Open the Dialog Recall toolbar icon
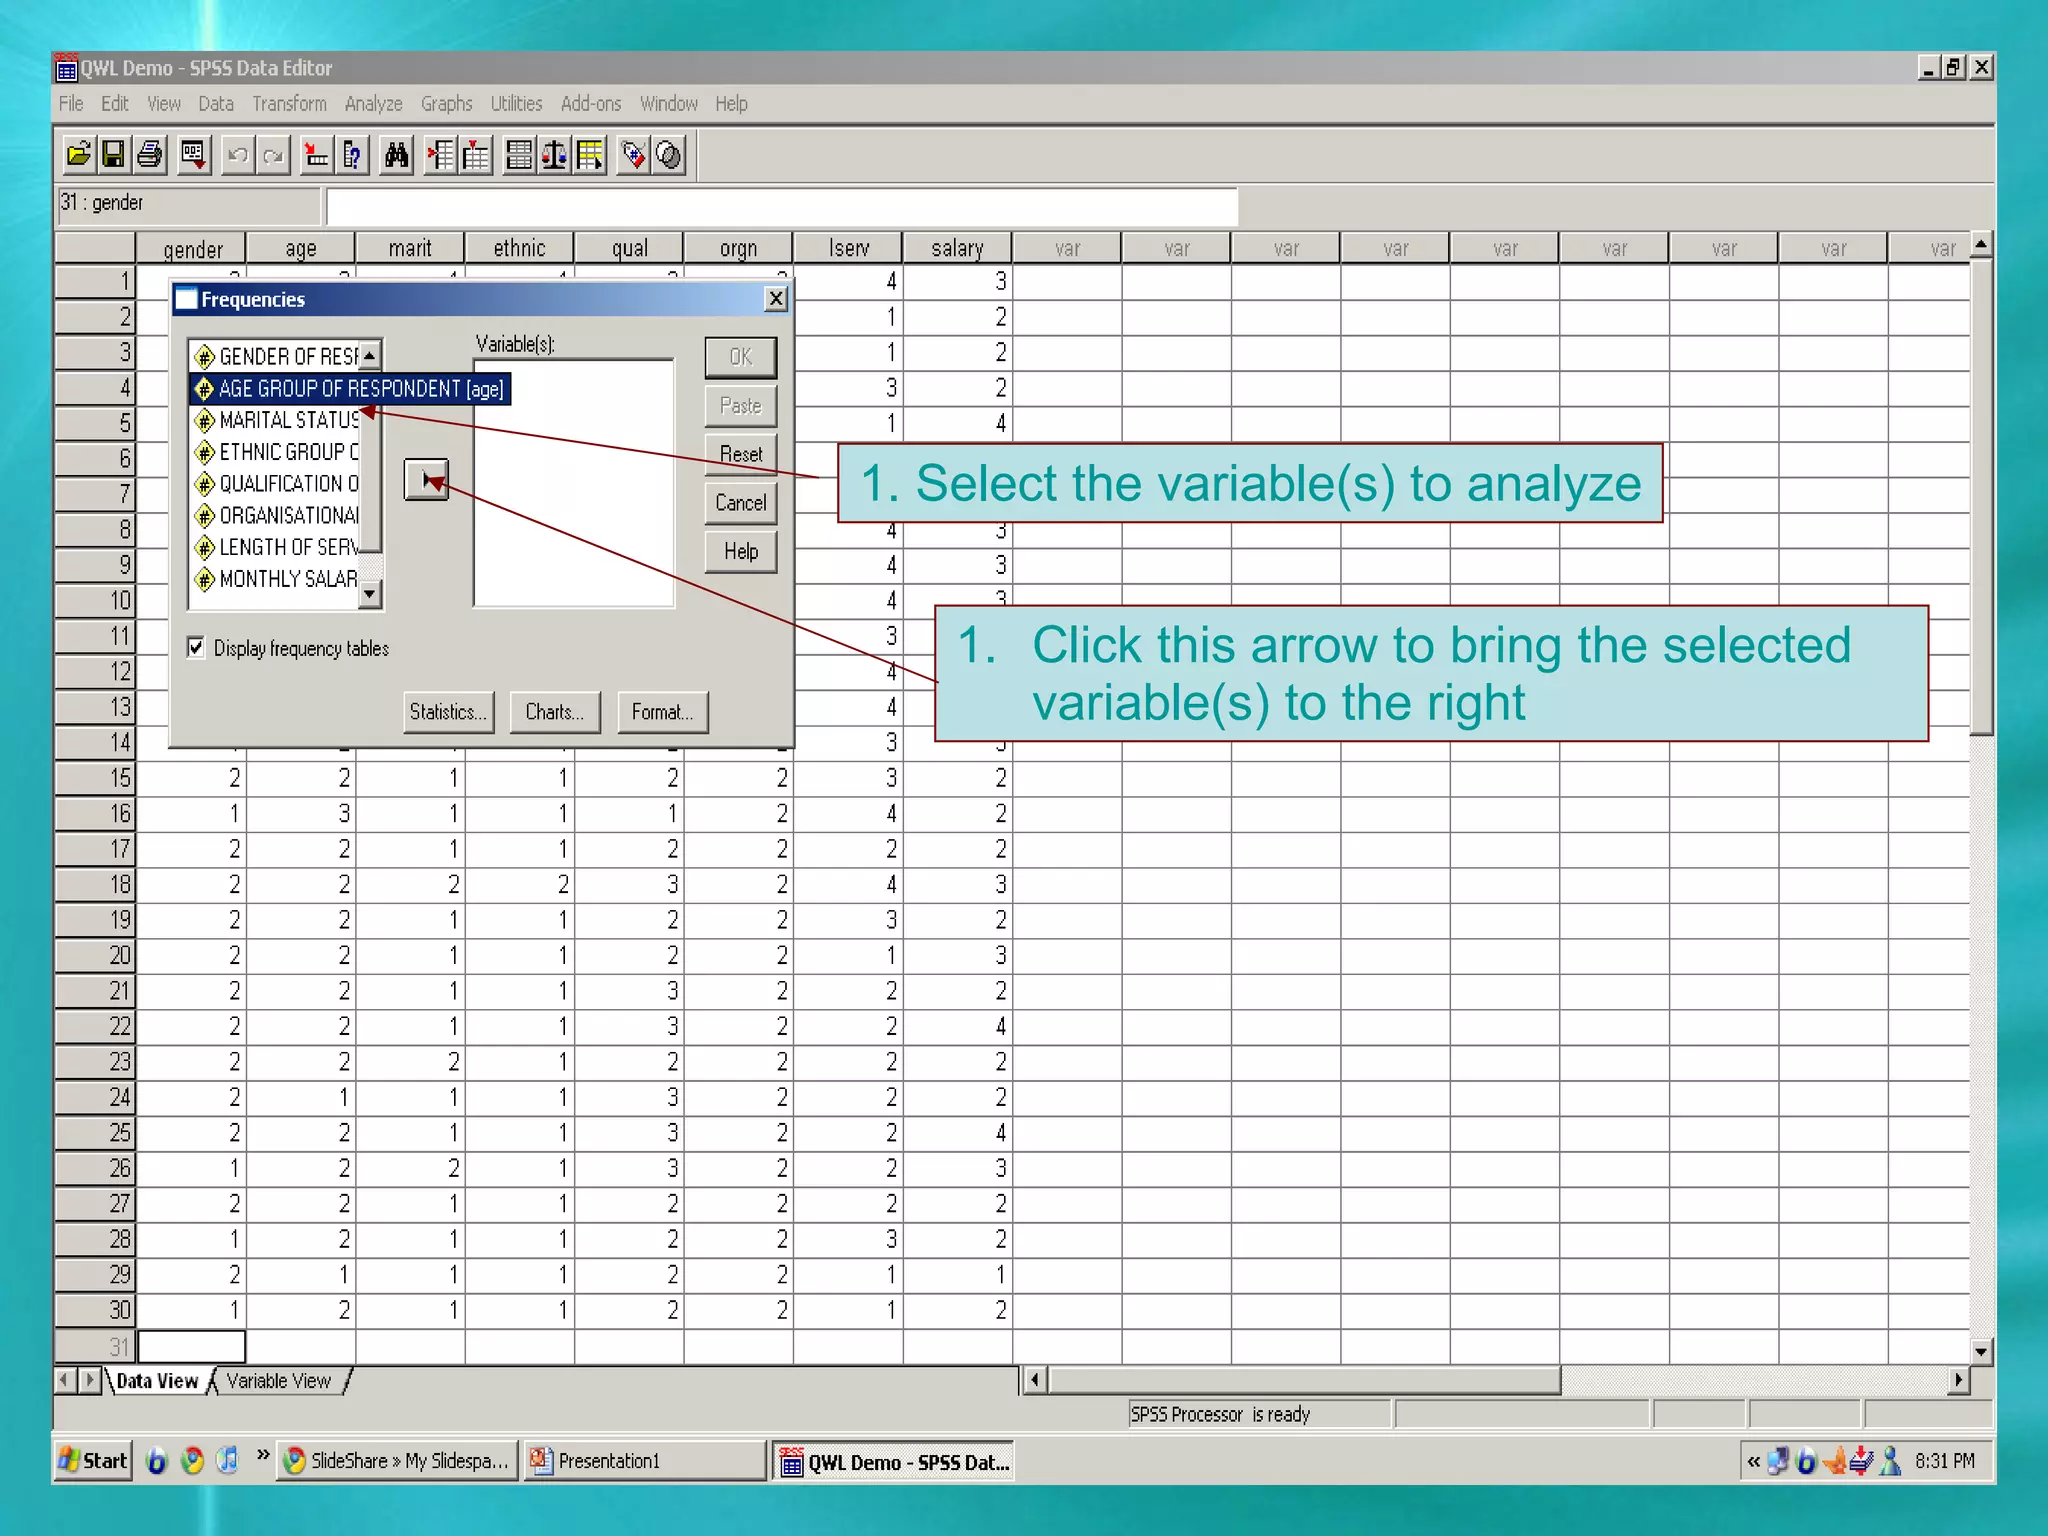Image resolution: width=2048 pixels, height=1536 pixels. (x=194, y=155)
